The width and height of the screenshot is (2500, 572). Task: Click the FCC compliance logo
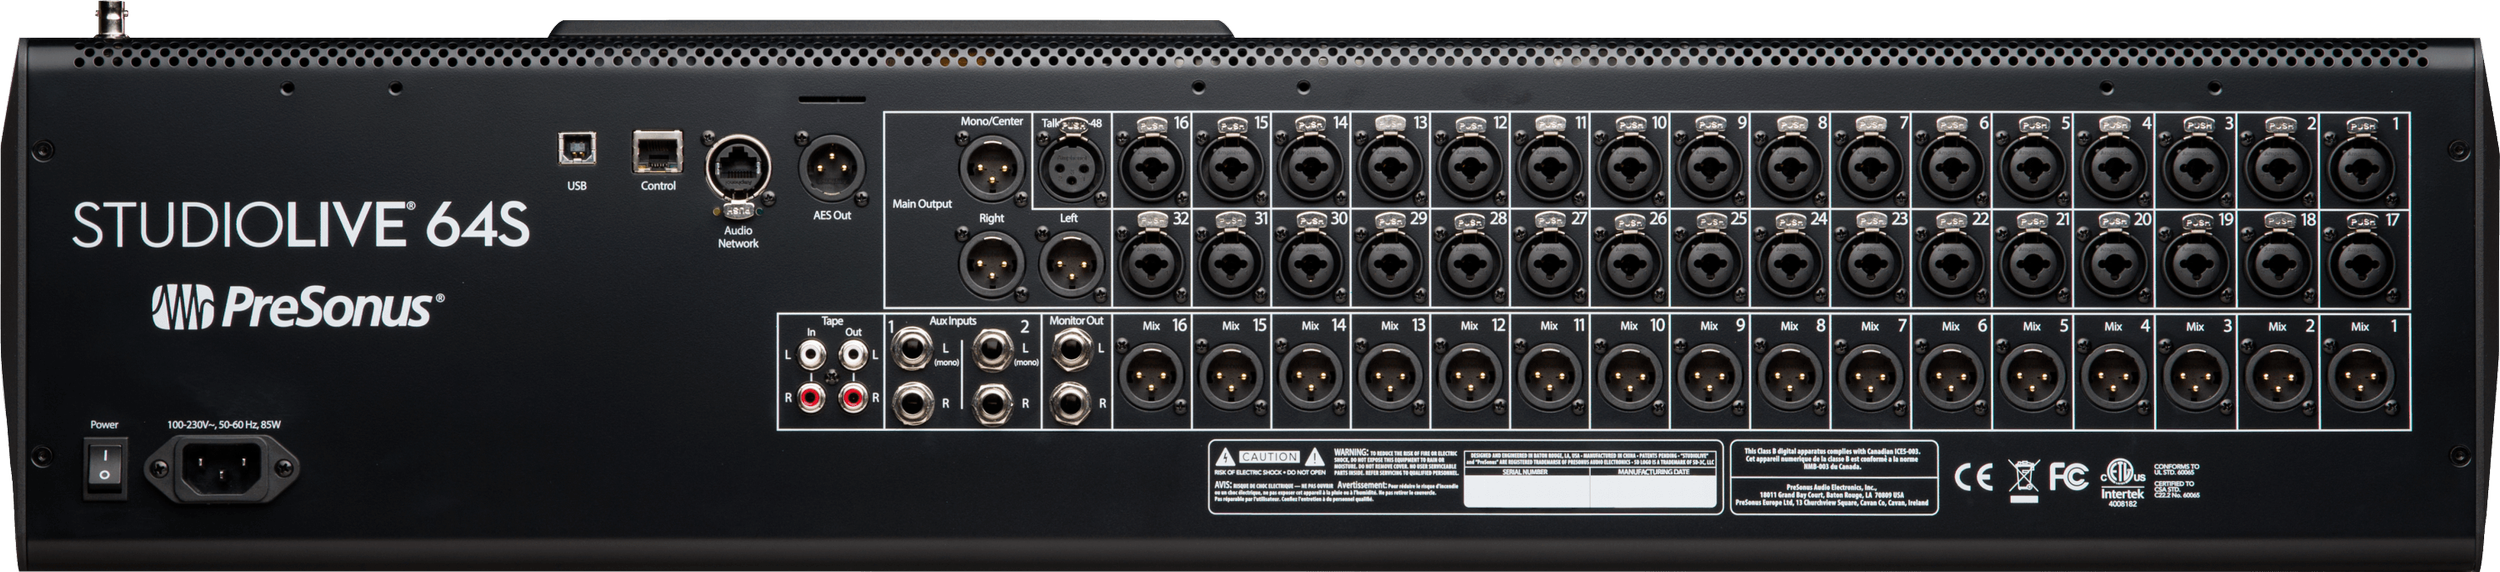[x=2068, y=478]
